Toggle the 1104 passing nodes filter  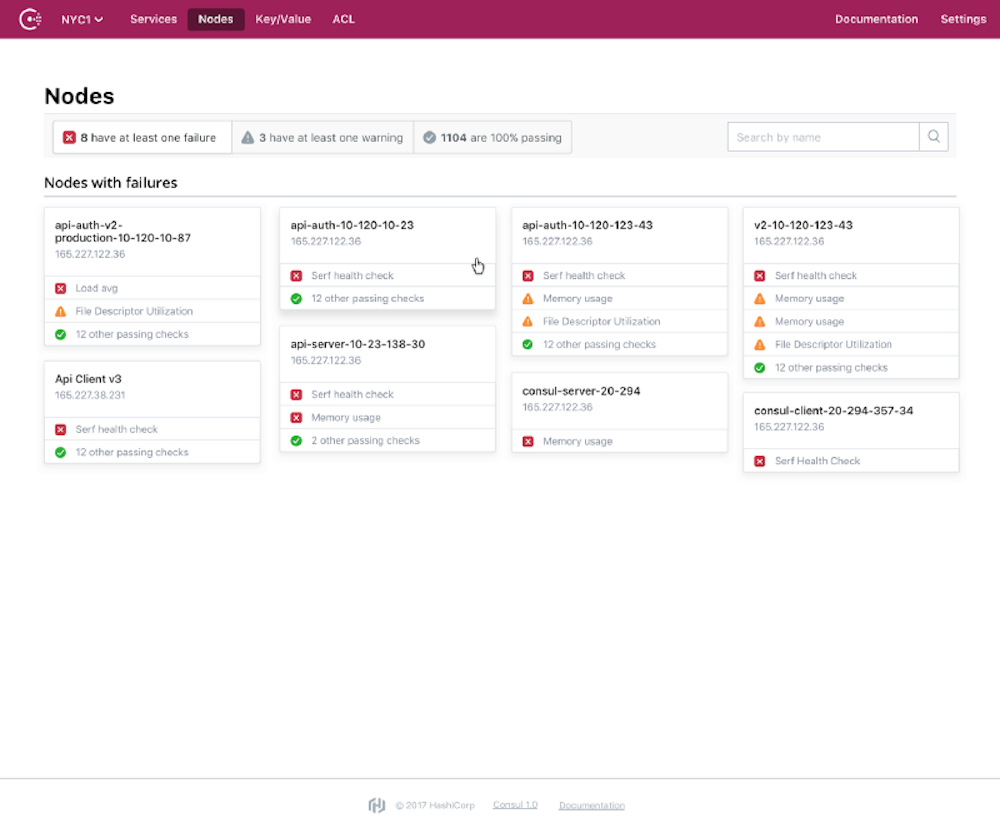click(492, 136)
